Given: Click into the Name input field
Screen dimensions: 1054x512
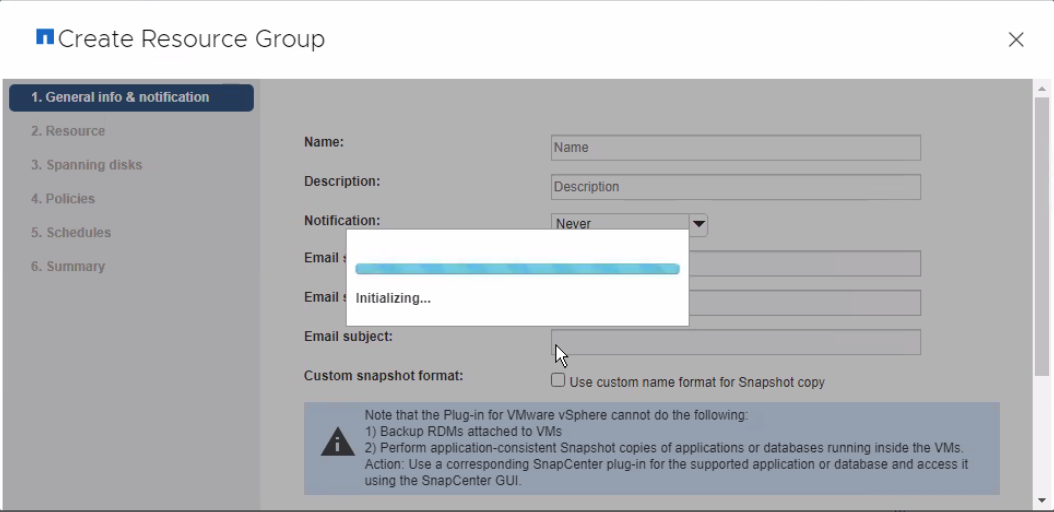Looking at the screenshot, I should click(735, 148).
